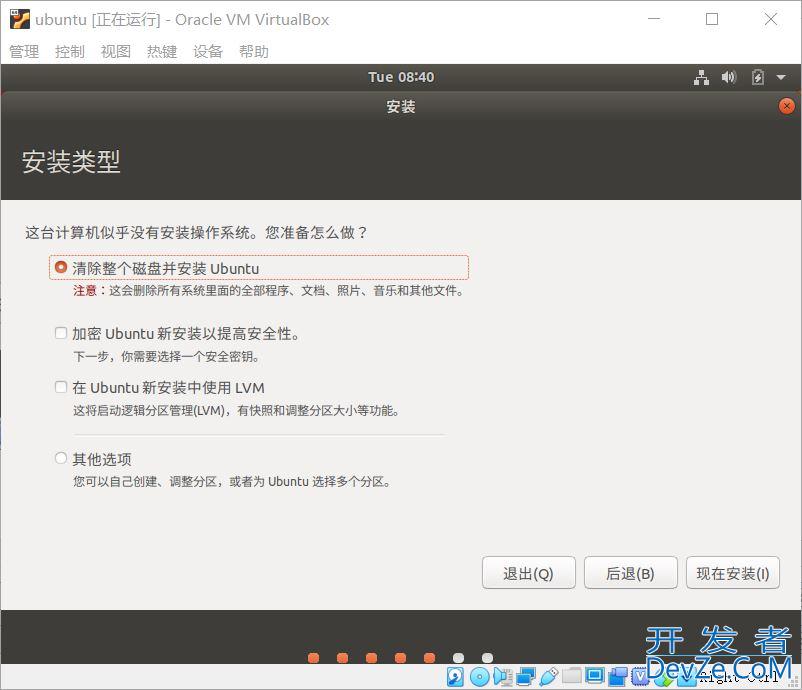
Task: Click the 注意 warning text about deleting files
Action: click(x=269, y=291)
